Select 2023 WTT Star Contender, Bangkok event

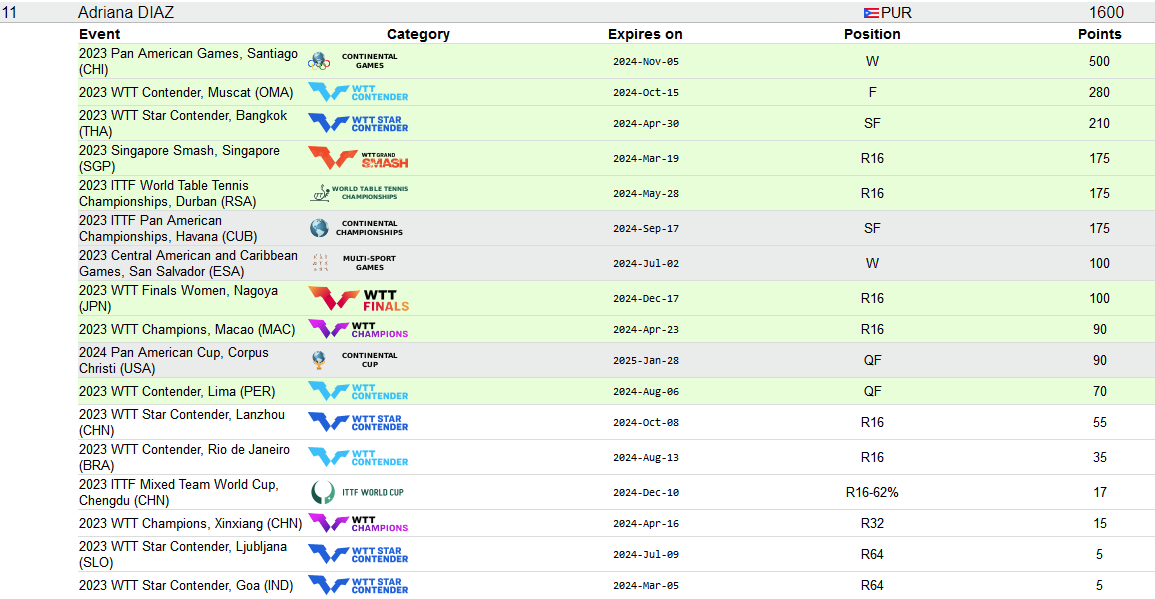(x=183, y=123)
